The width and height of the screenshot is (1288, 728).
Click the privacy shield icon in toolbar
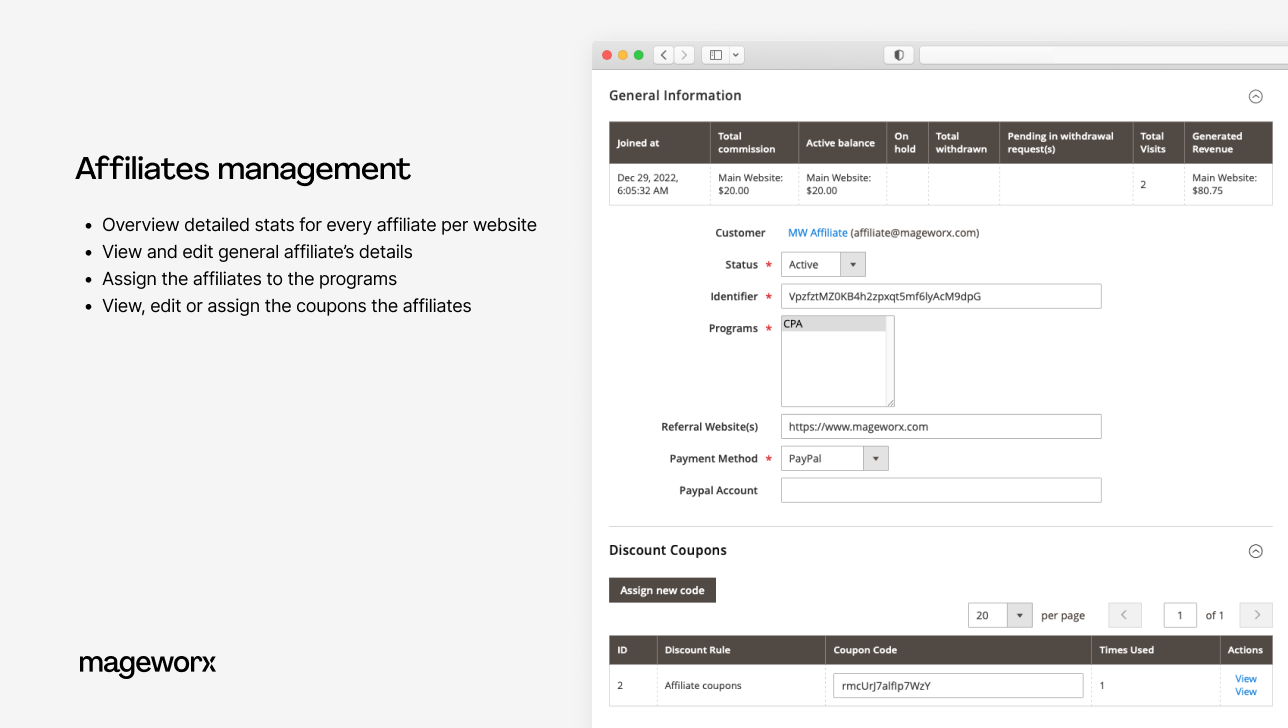898,55
